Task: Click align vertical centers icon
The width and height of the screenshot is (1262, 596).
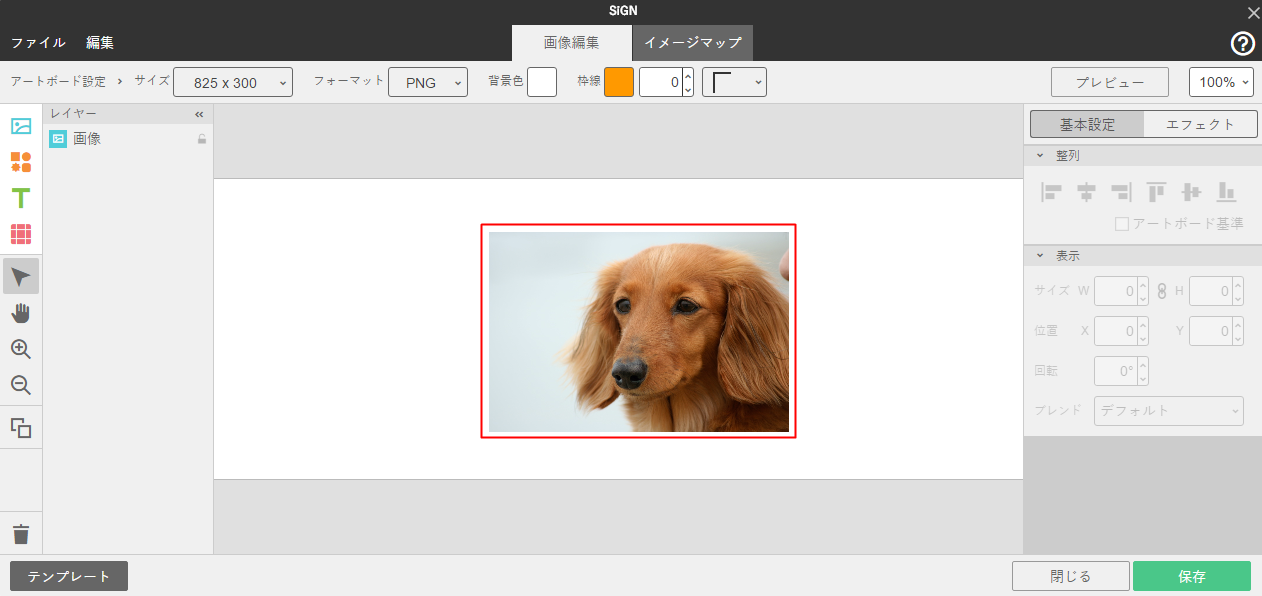Action: point(1191,191)
